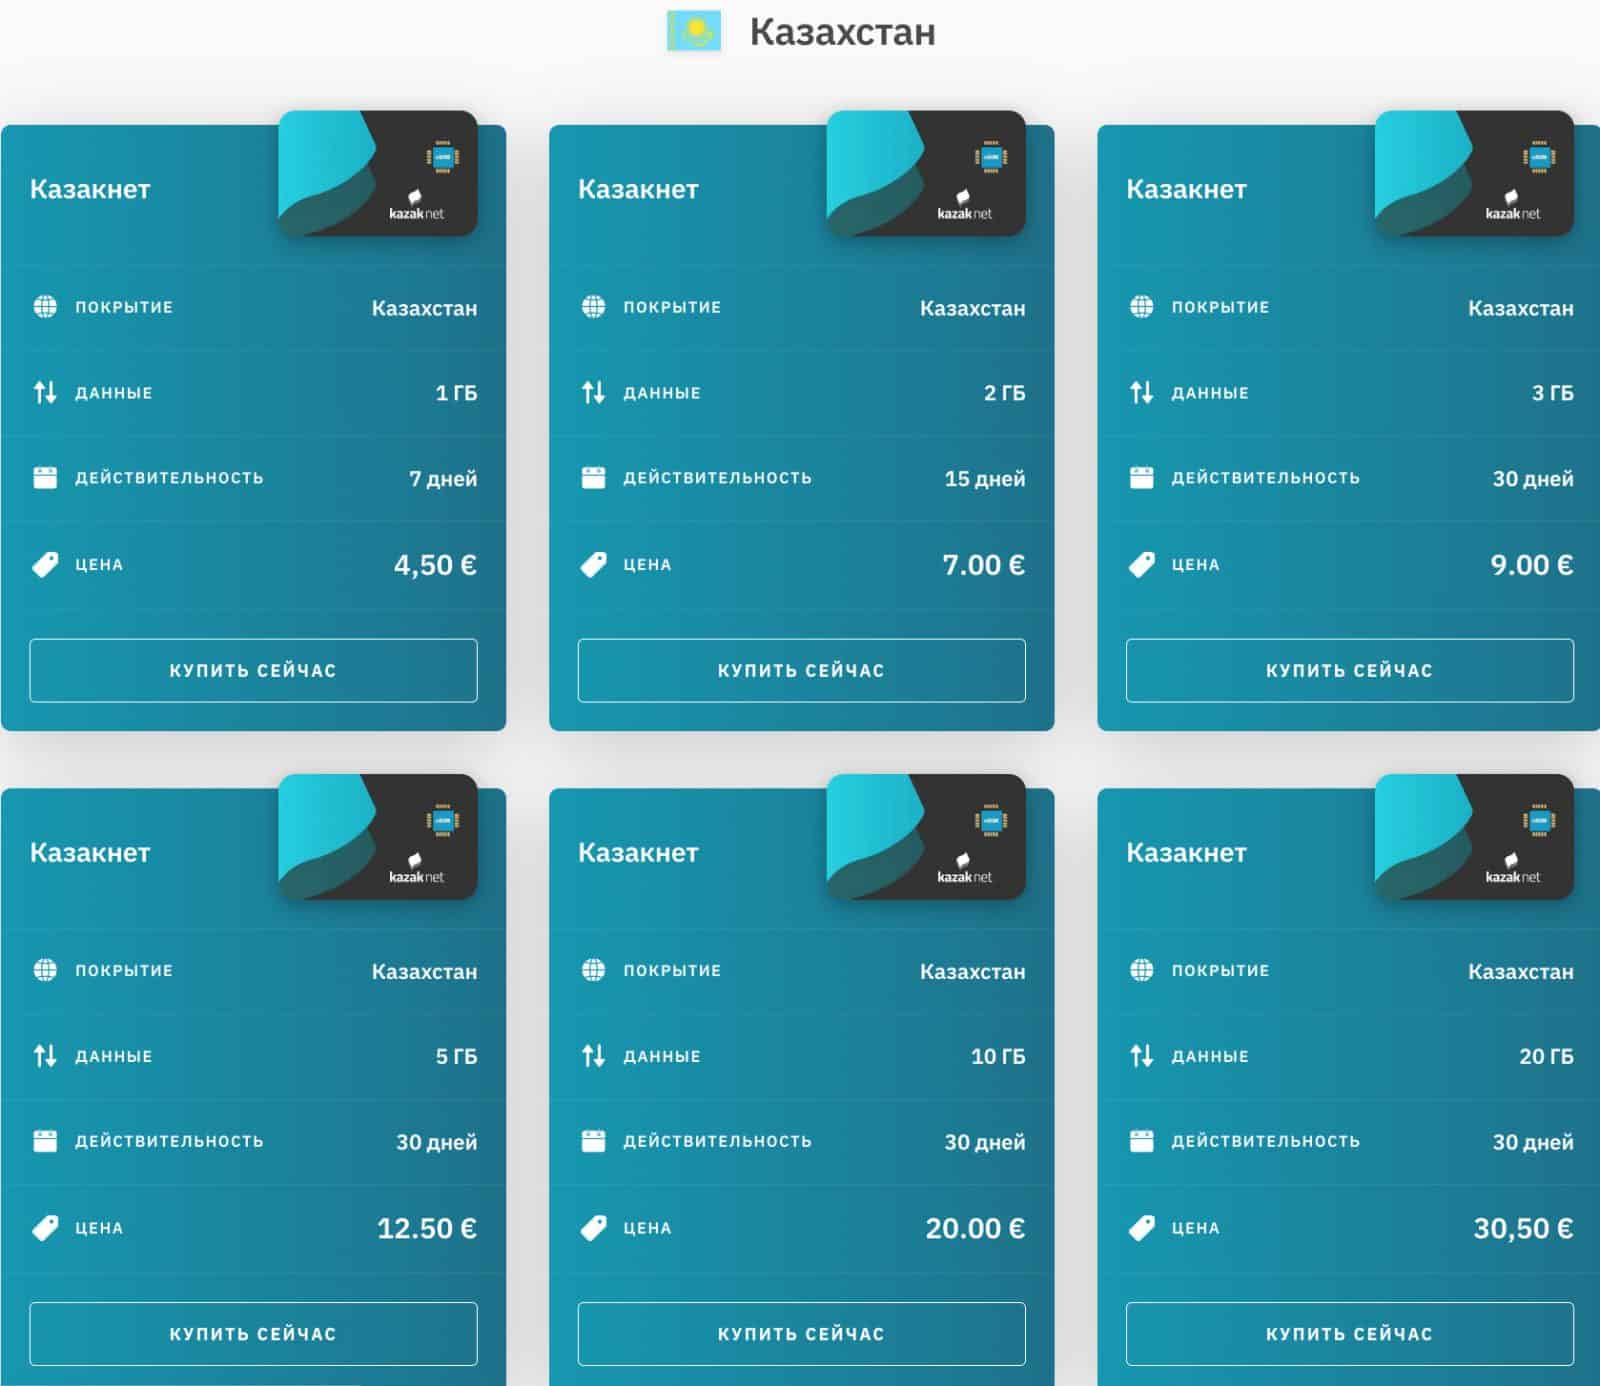Click the Казакнет title on the 9.00 € card
Image resolution: width=1600 pixels, height=1386 pixels.
(1186, 189)
